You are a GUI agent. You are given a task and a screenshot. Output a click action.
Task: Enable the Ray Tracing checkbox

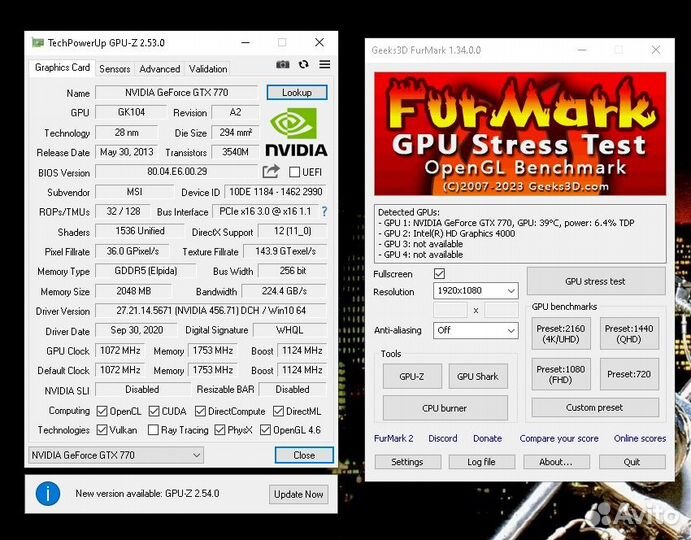click(153, 430)
